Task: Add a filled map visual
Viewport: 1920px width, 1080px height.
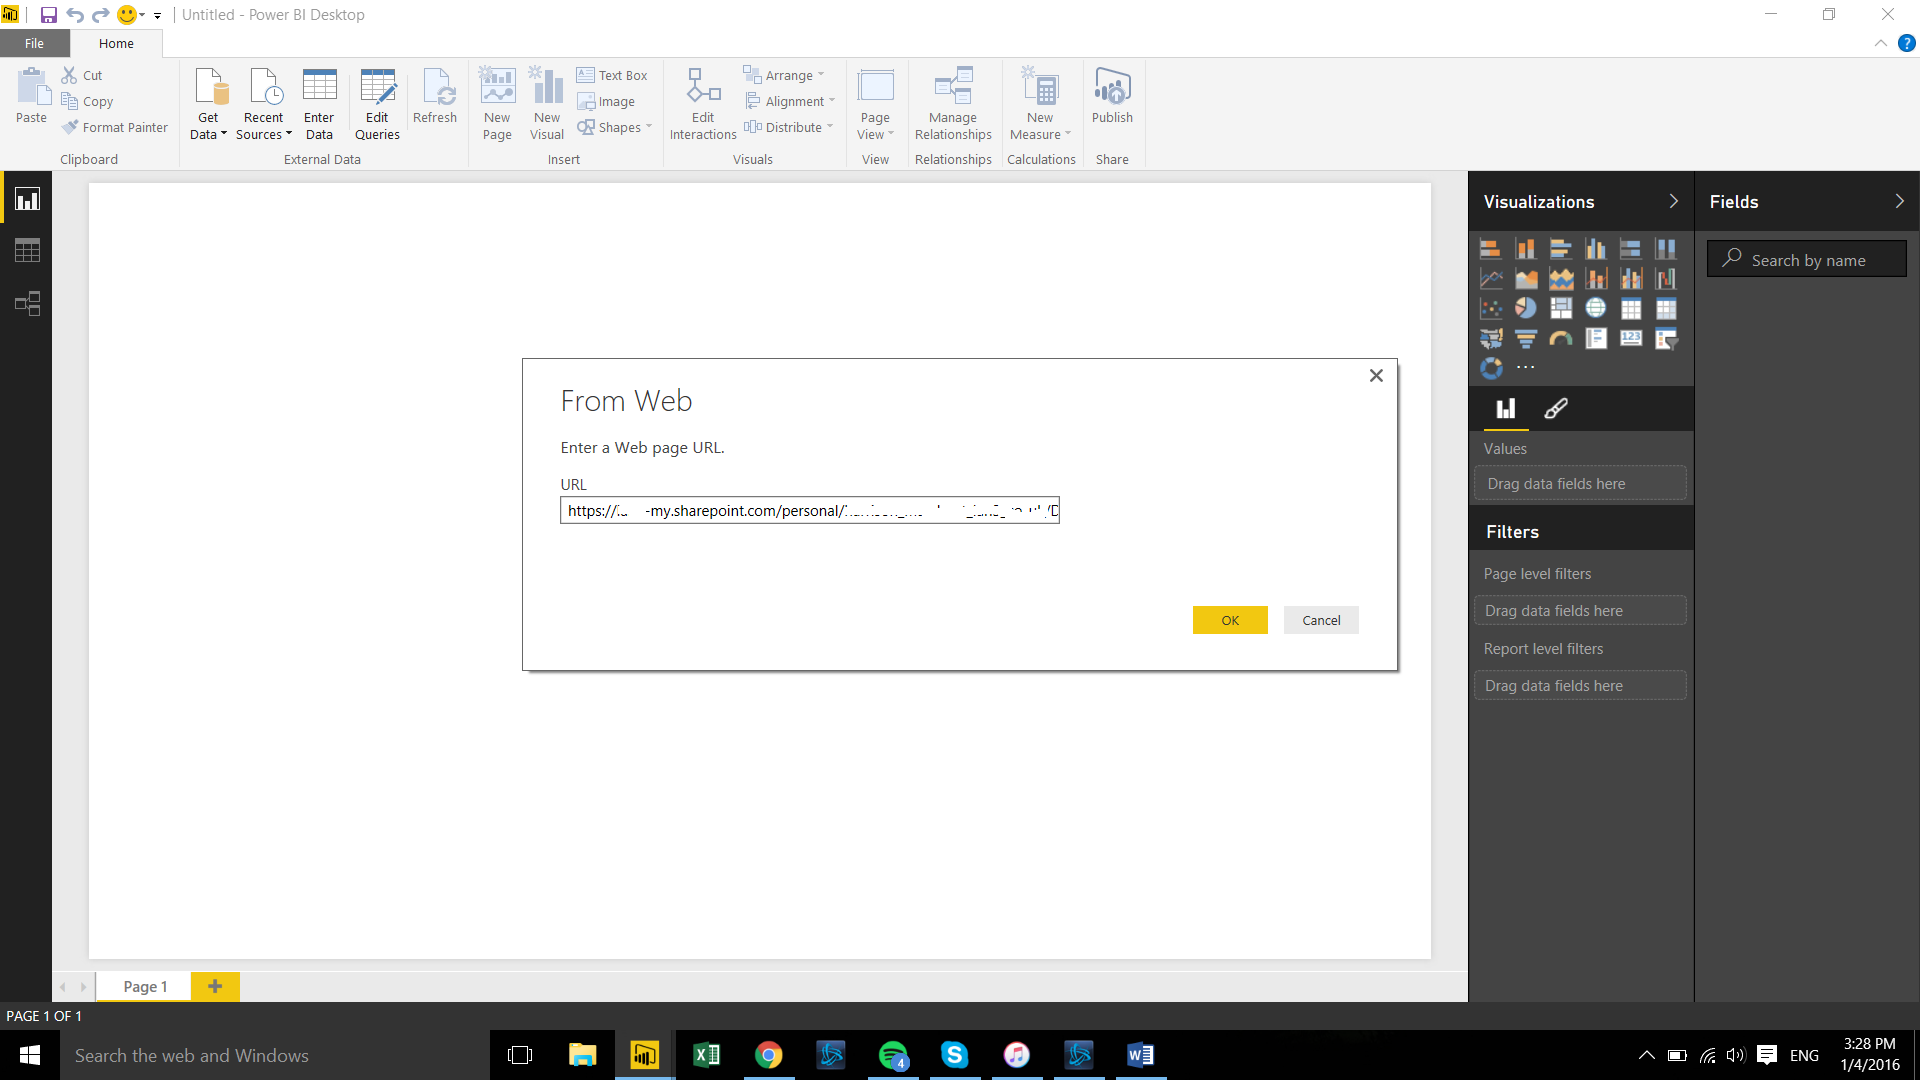Action: pos(1491,338)
